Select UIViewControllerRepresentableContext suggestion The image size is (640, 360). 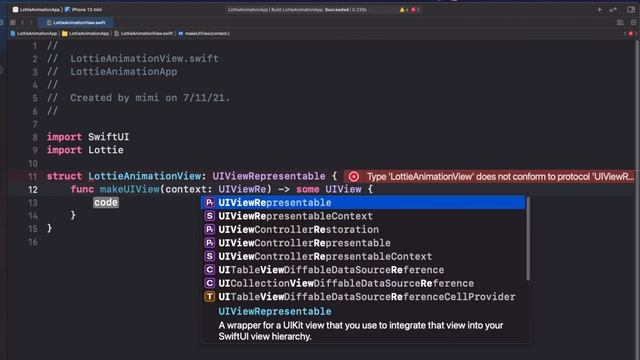[x=363, y=256]
